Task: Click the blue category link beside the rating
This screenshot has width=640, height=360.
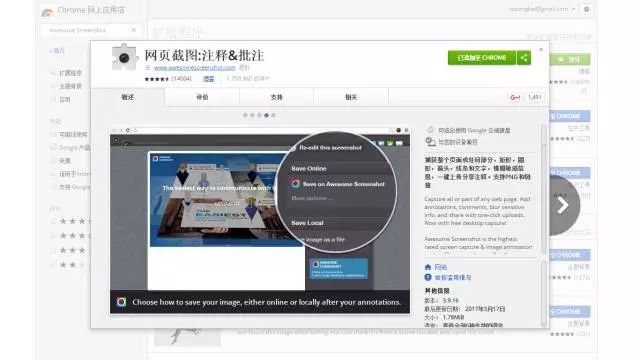Action: click(x=209, y=79)
